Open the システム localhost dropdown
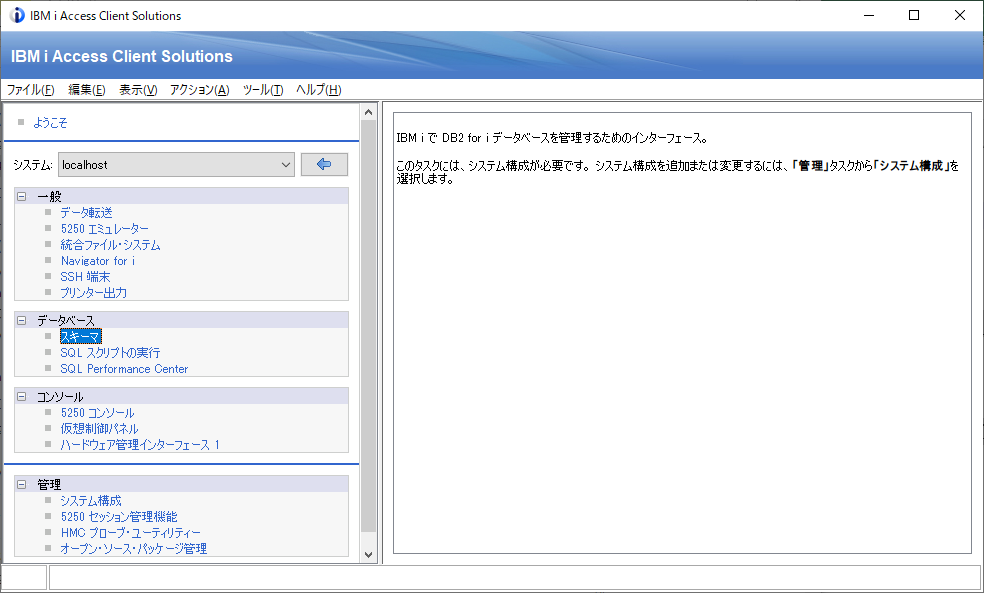The width and height of the screenshot is (984, 593). 176,164
